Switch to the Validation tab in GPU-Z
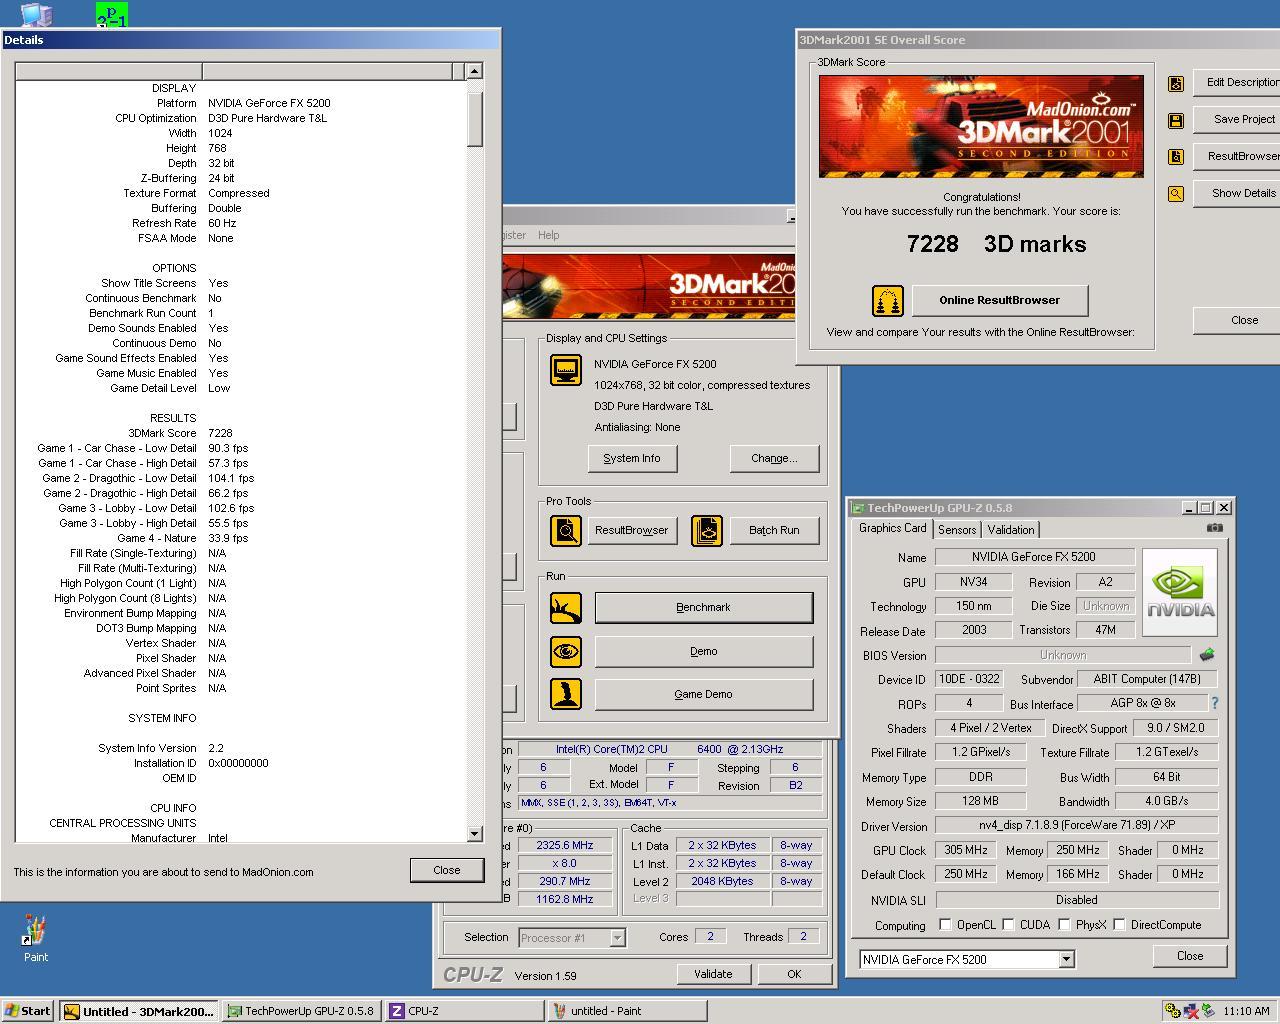This screenshot has height=1024, width=1280. pyautogui.click(x=1011, y=530)
